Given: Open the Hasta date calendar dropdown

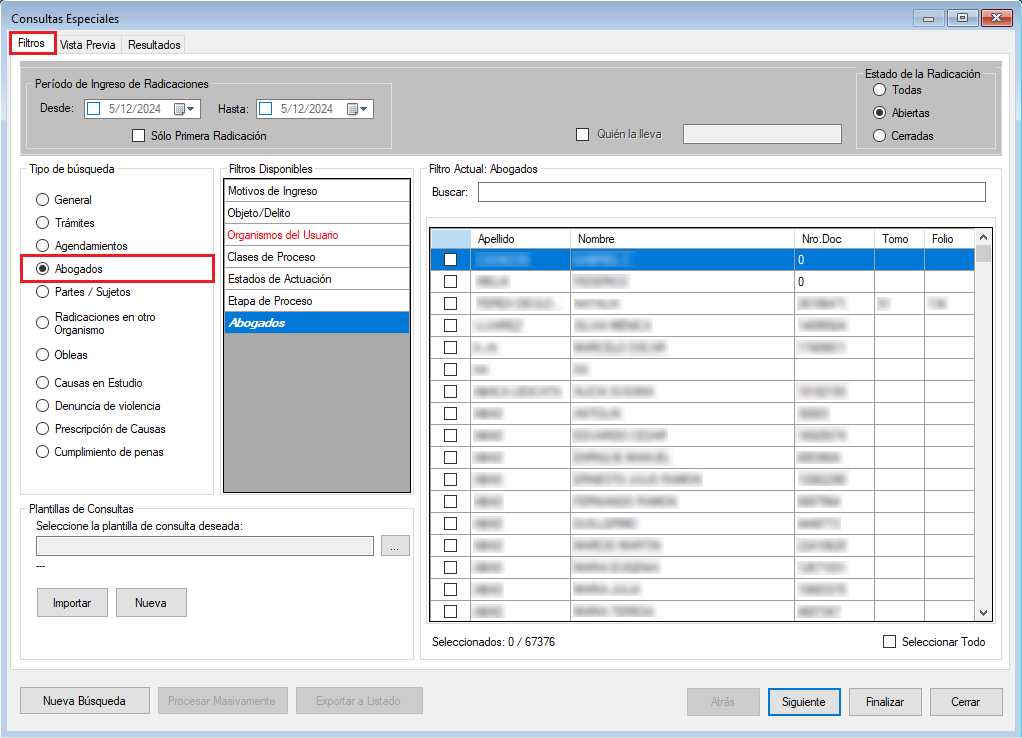Looking at the screenshot, I should point(359,109).
